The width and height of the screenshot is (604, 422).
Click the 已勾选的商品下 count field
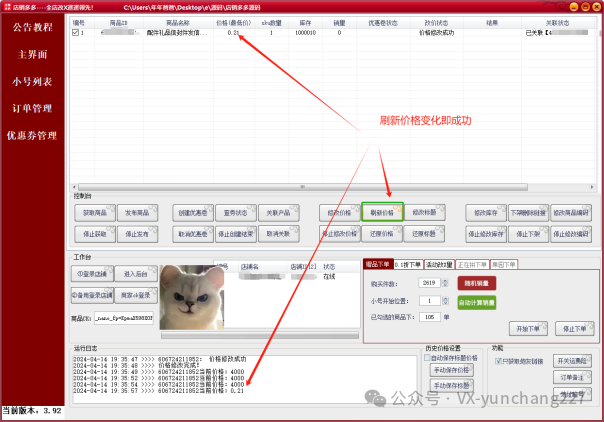tap(430, 317)
